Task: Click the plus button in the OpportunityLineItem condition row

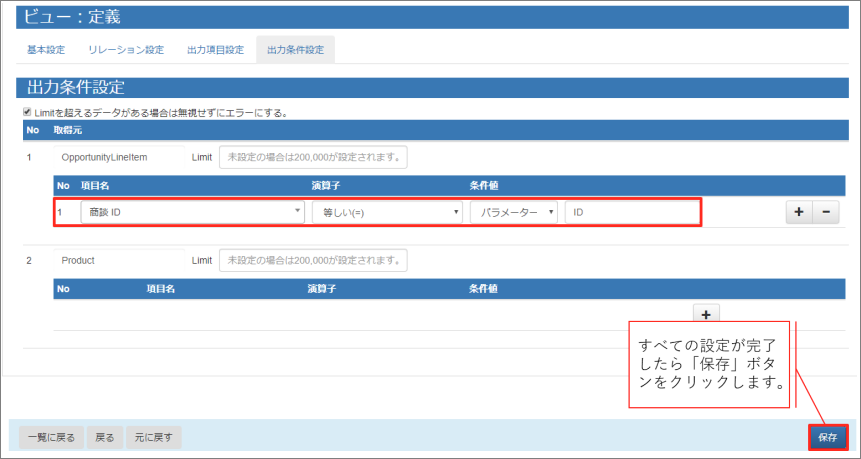Action: (799, 212)
